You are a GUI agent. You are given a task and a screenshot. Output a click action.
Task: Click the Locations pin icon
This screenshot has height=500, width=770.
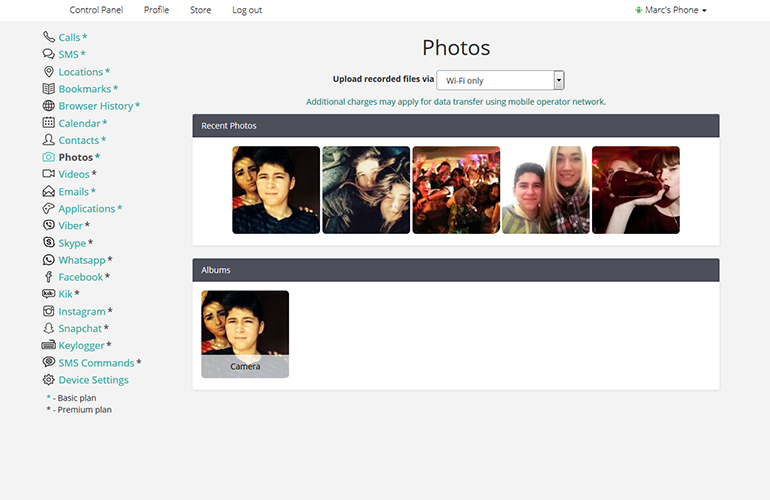[x=49, y=72]
